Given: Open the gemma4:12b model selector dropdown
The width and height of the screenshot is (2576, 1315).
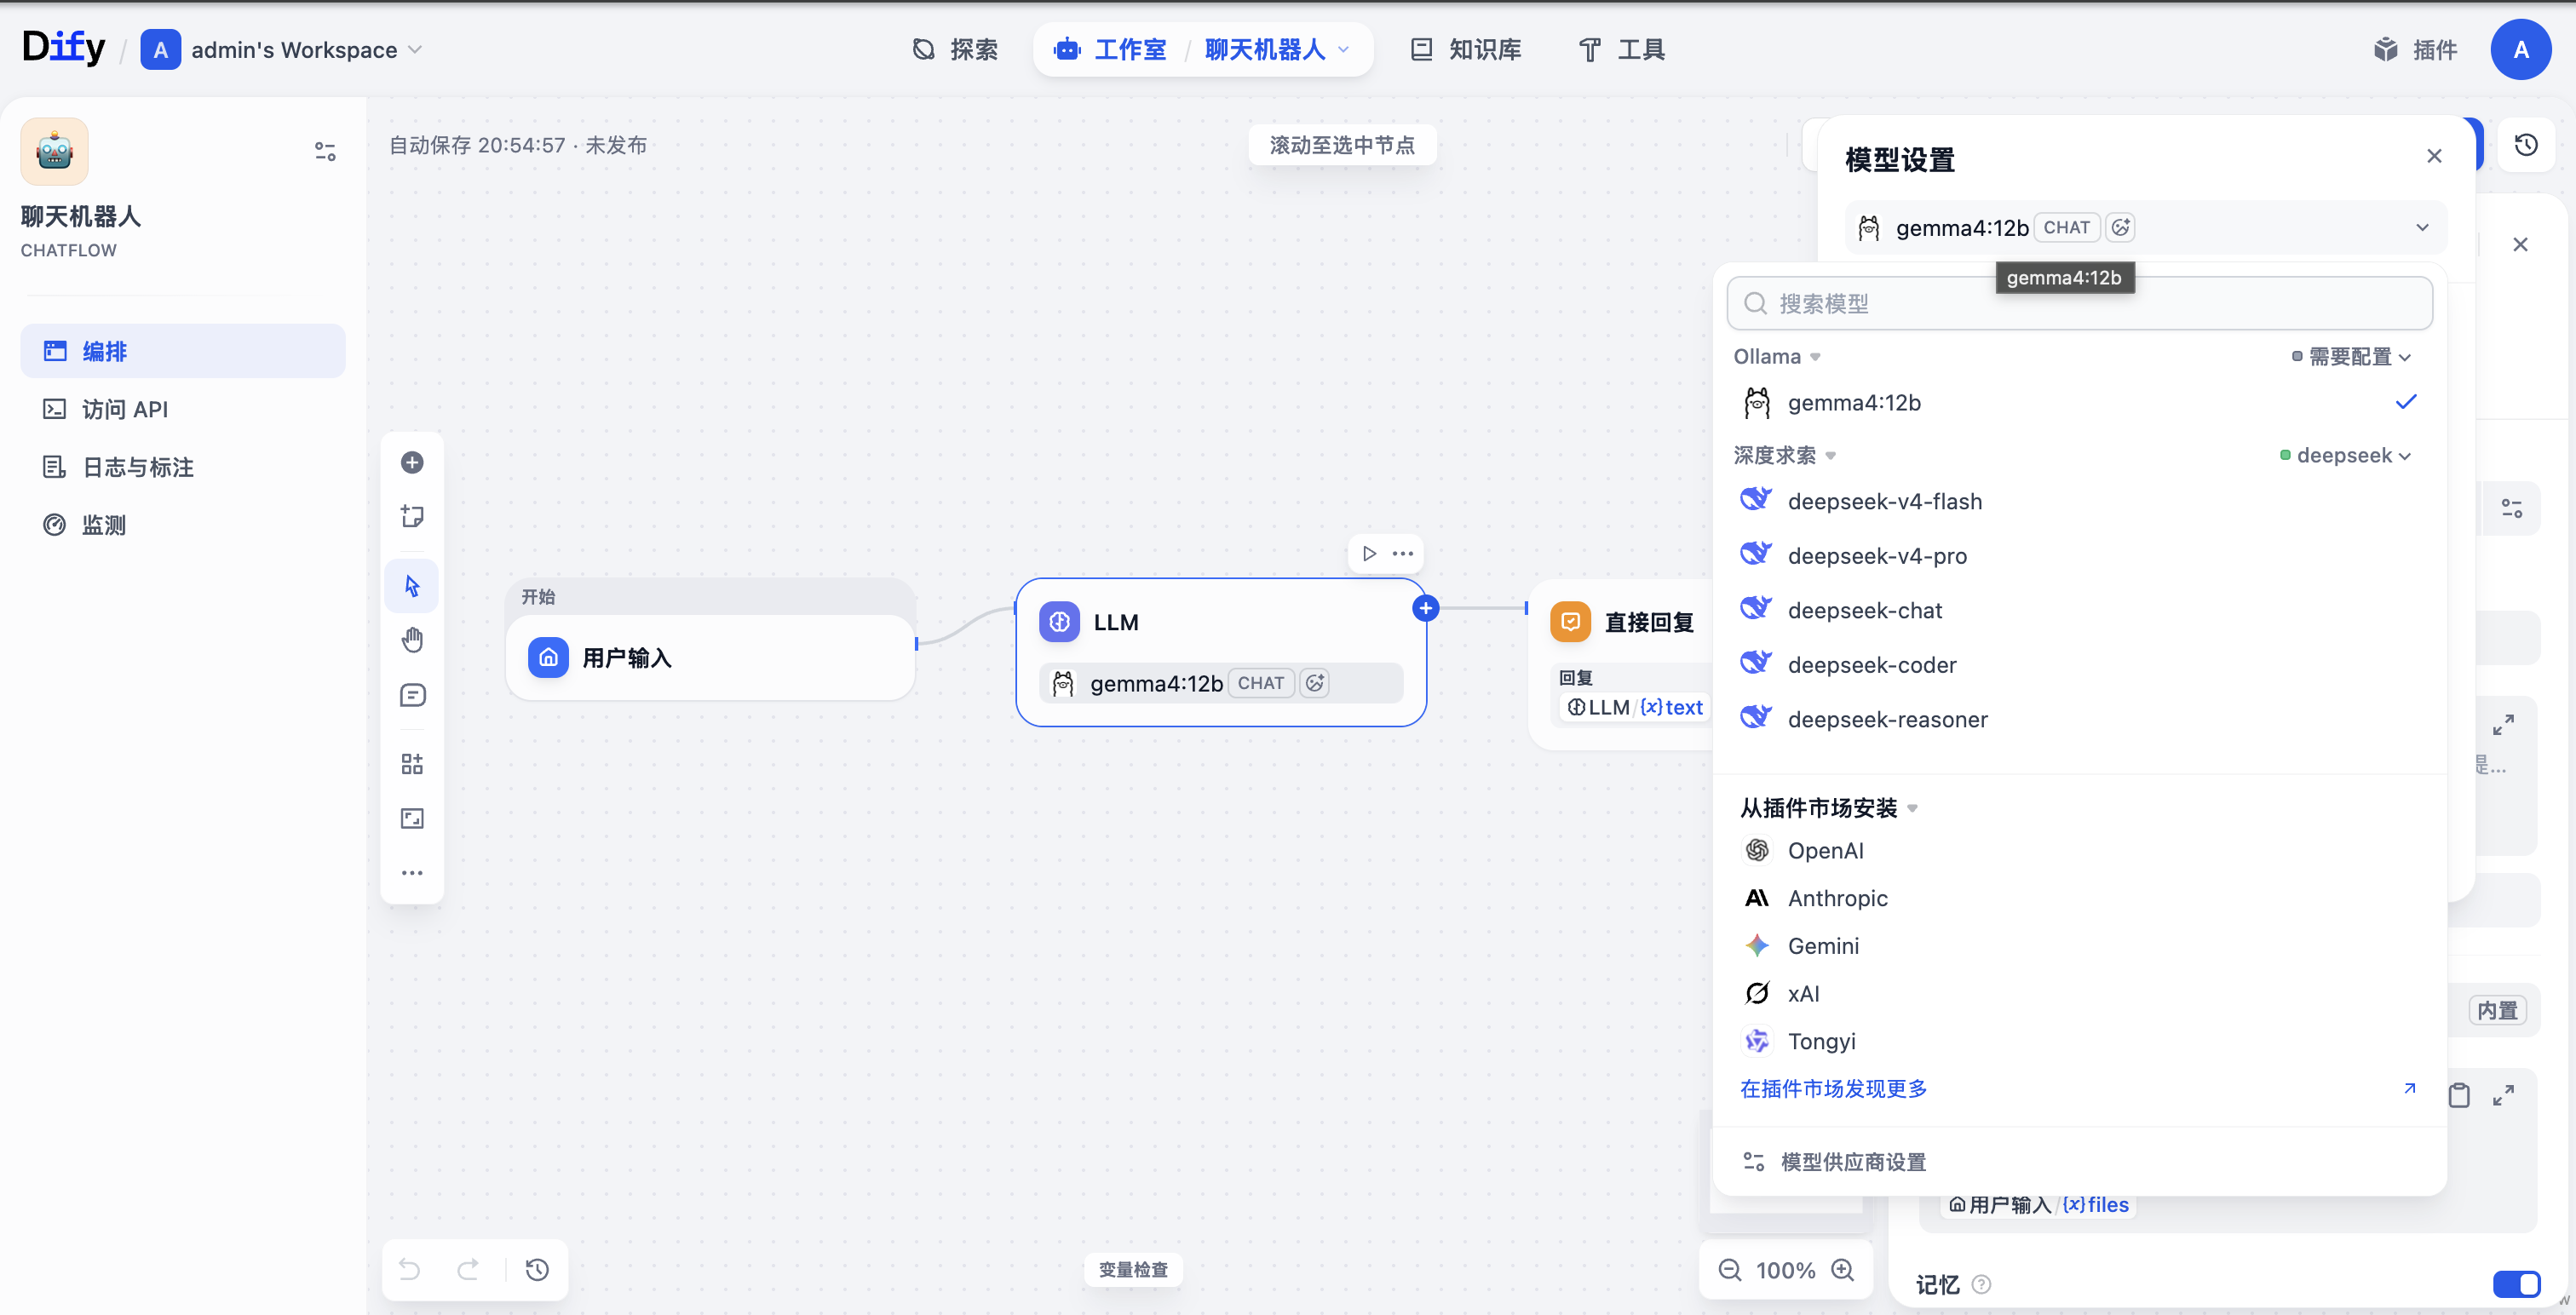Looking at the screenshot, I should coord(2145,227).
